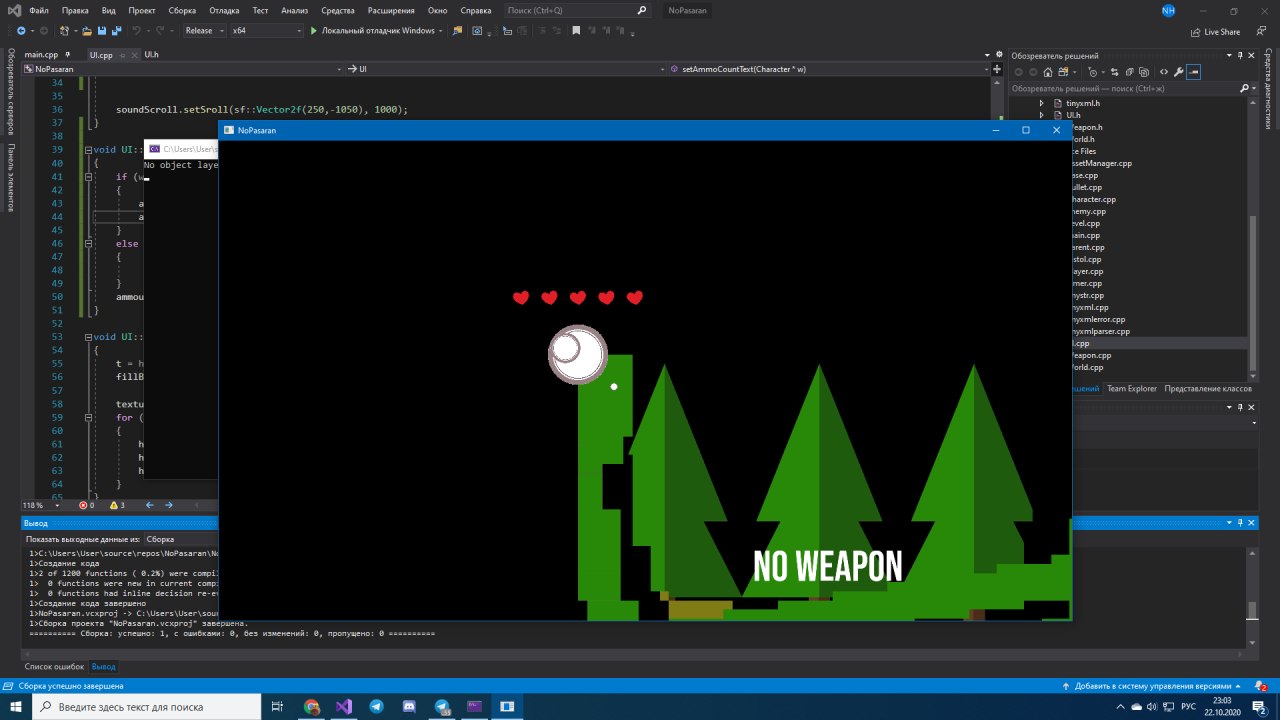Open the Отладка menu
The width and height of the screenshot is (1280, 720).
[223, 10]
